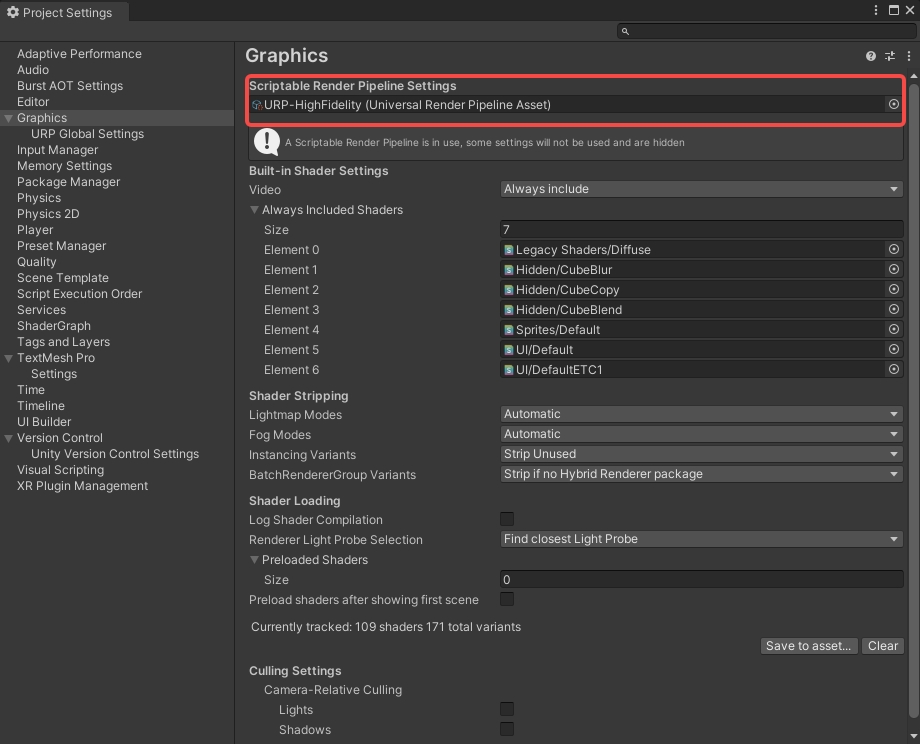Click object picker for the UI/Default shader
The image size is (920, 744).
click(893, 349)
